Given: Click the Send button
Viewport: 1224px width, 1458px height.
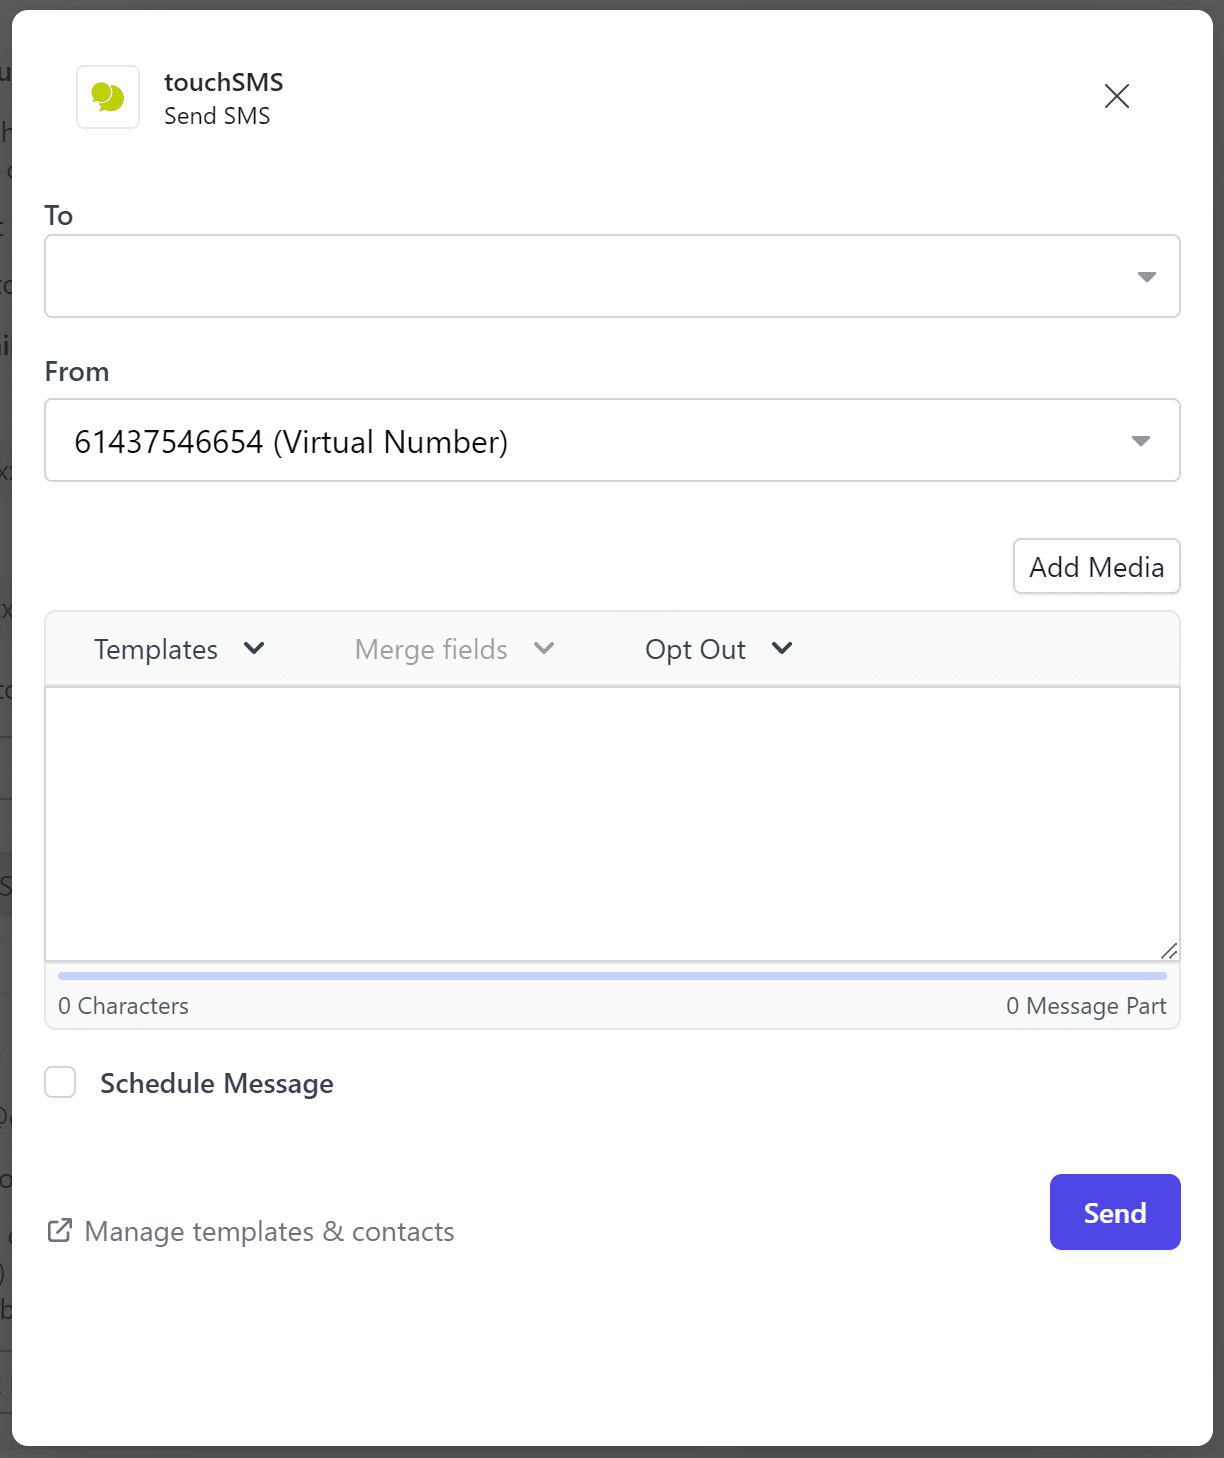Looking at the screenshot, I should click(x=1114, y=1212).
